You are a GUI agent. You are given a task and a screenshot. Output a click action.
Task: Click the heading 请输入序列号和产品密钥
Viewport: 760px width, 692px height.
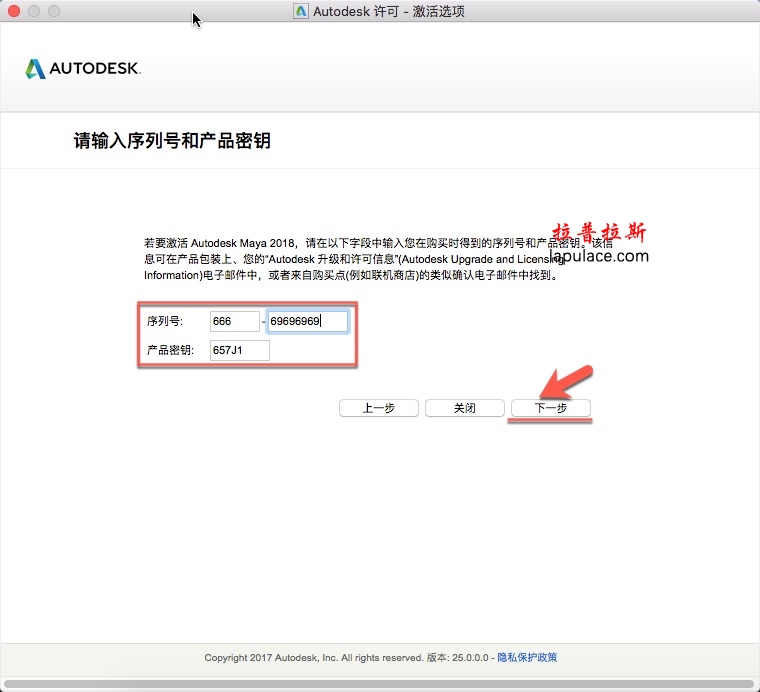172,141
